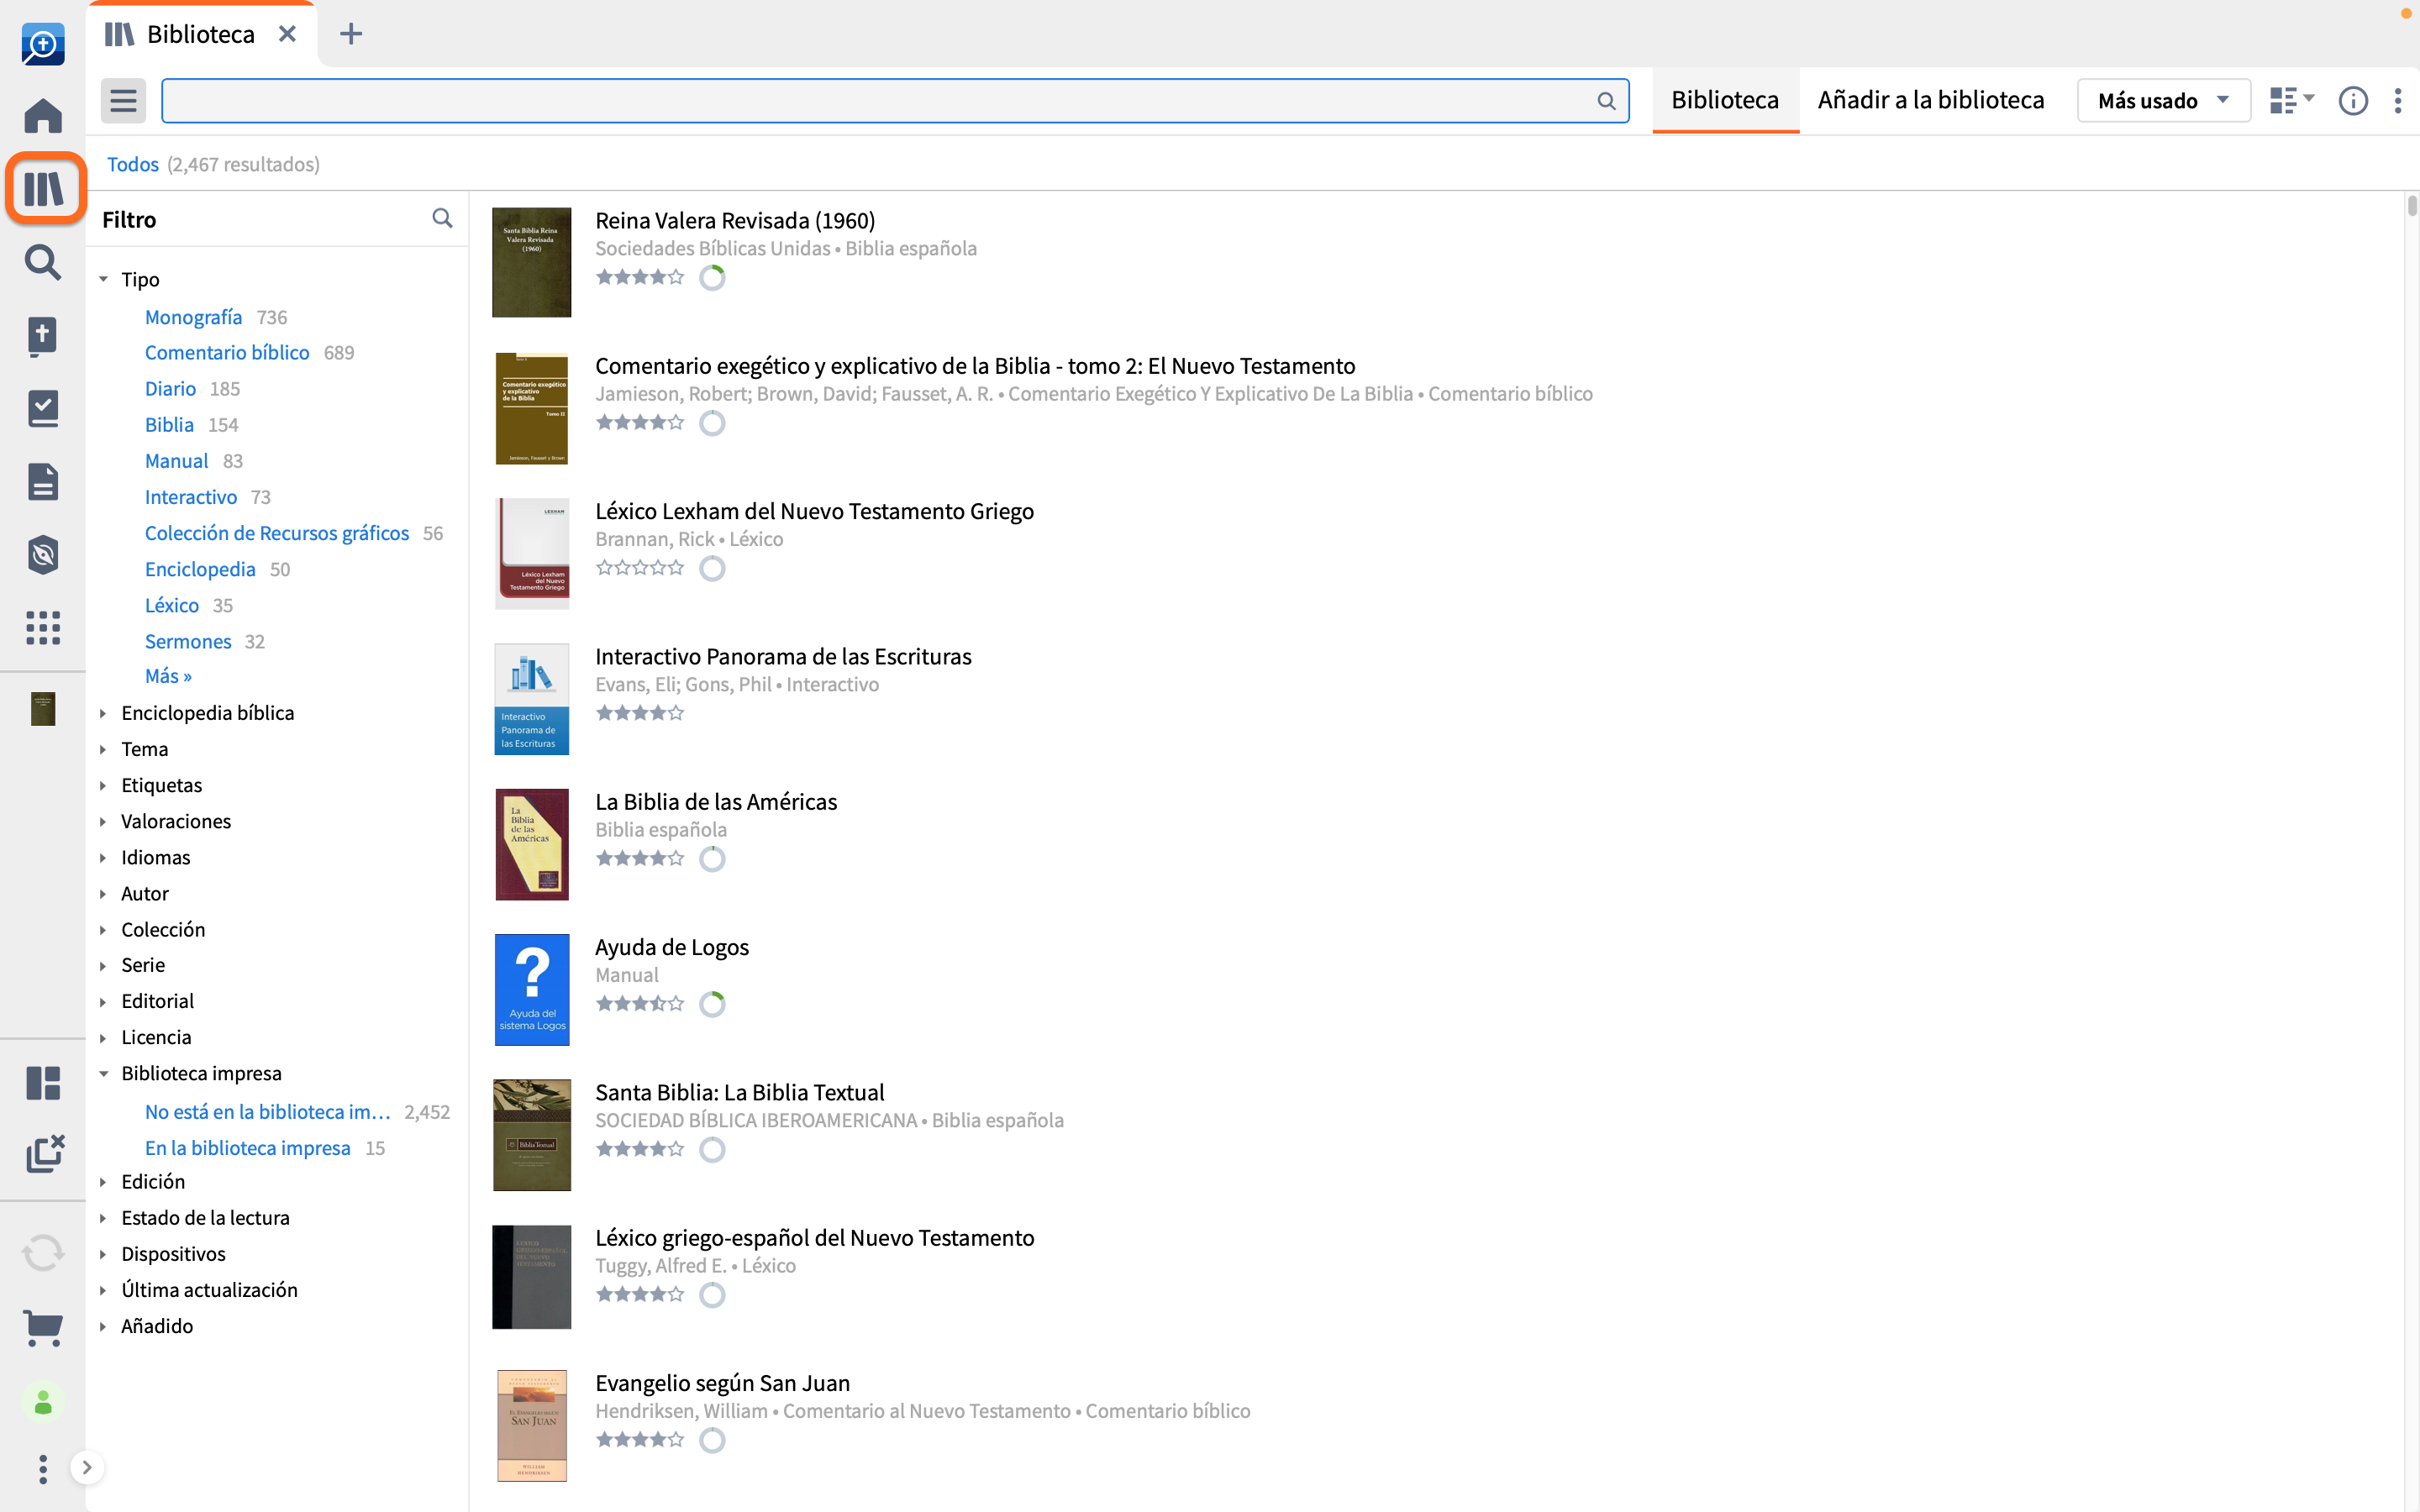The image size is (2420, 1512).
Task: Open the sidebar's three-dot more menu
Action: pyautogui.click(x=43, y=1468)
